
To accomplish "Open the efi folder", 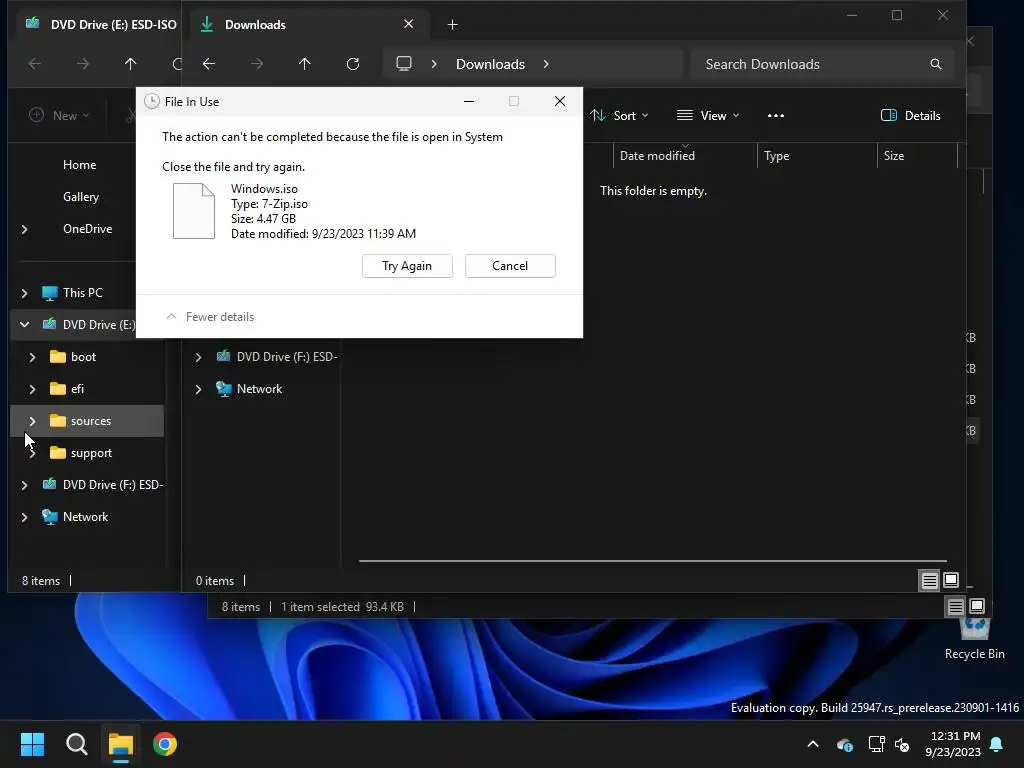I will tap(67, 389).
